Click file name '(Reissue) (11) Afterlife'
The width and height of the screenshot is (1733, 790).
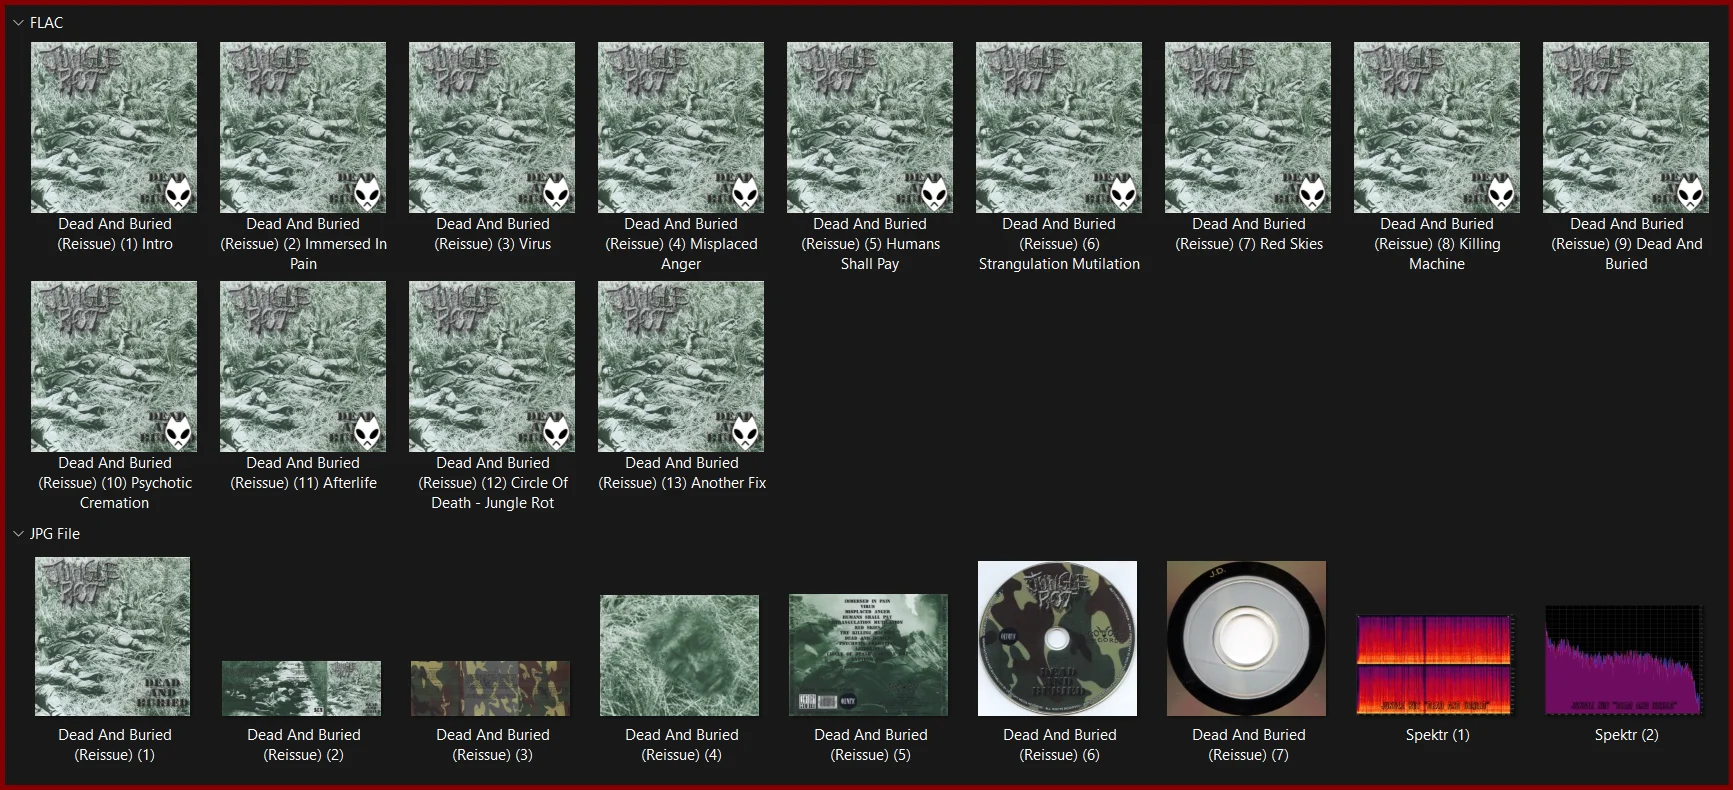(303, 473)
